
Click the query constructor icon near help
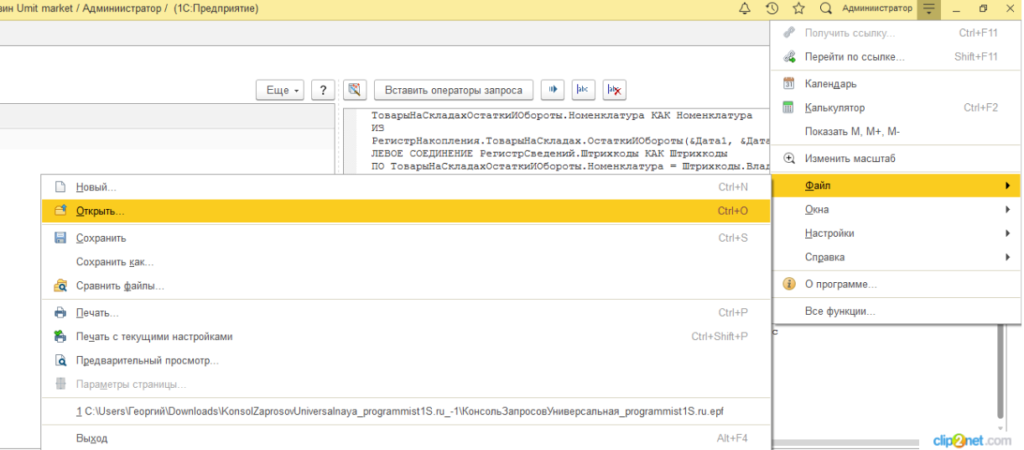click(353, 90)
